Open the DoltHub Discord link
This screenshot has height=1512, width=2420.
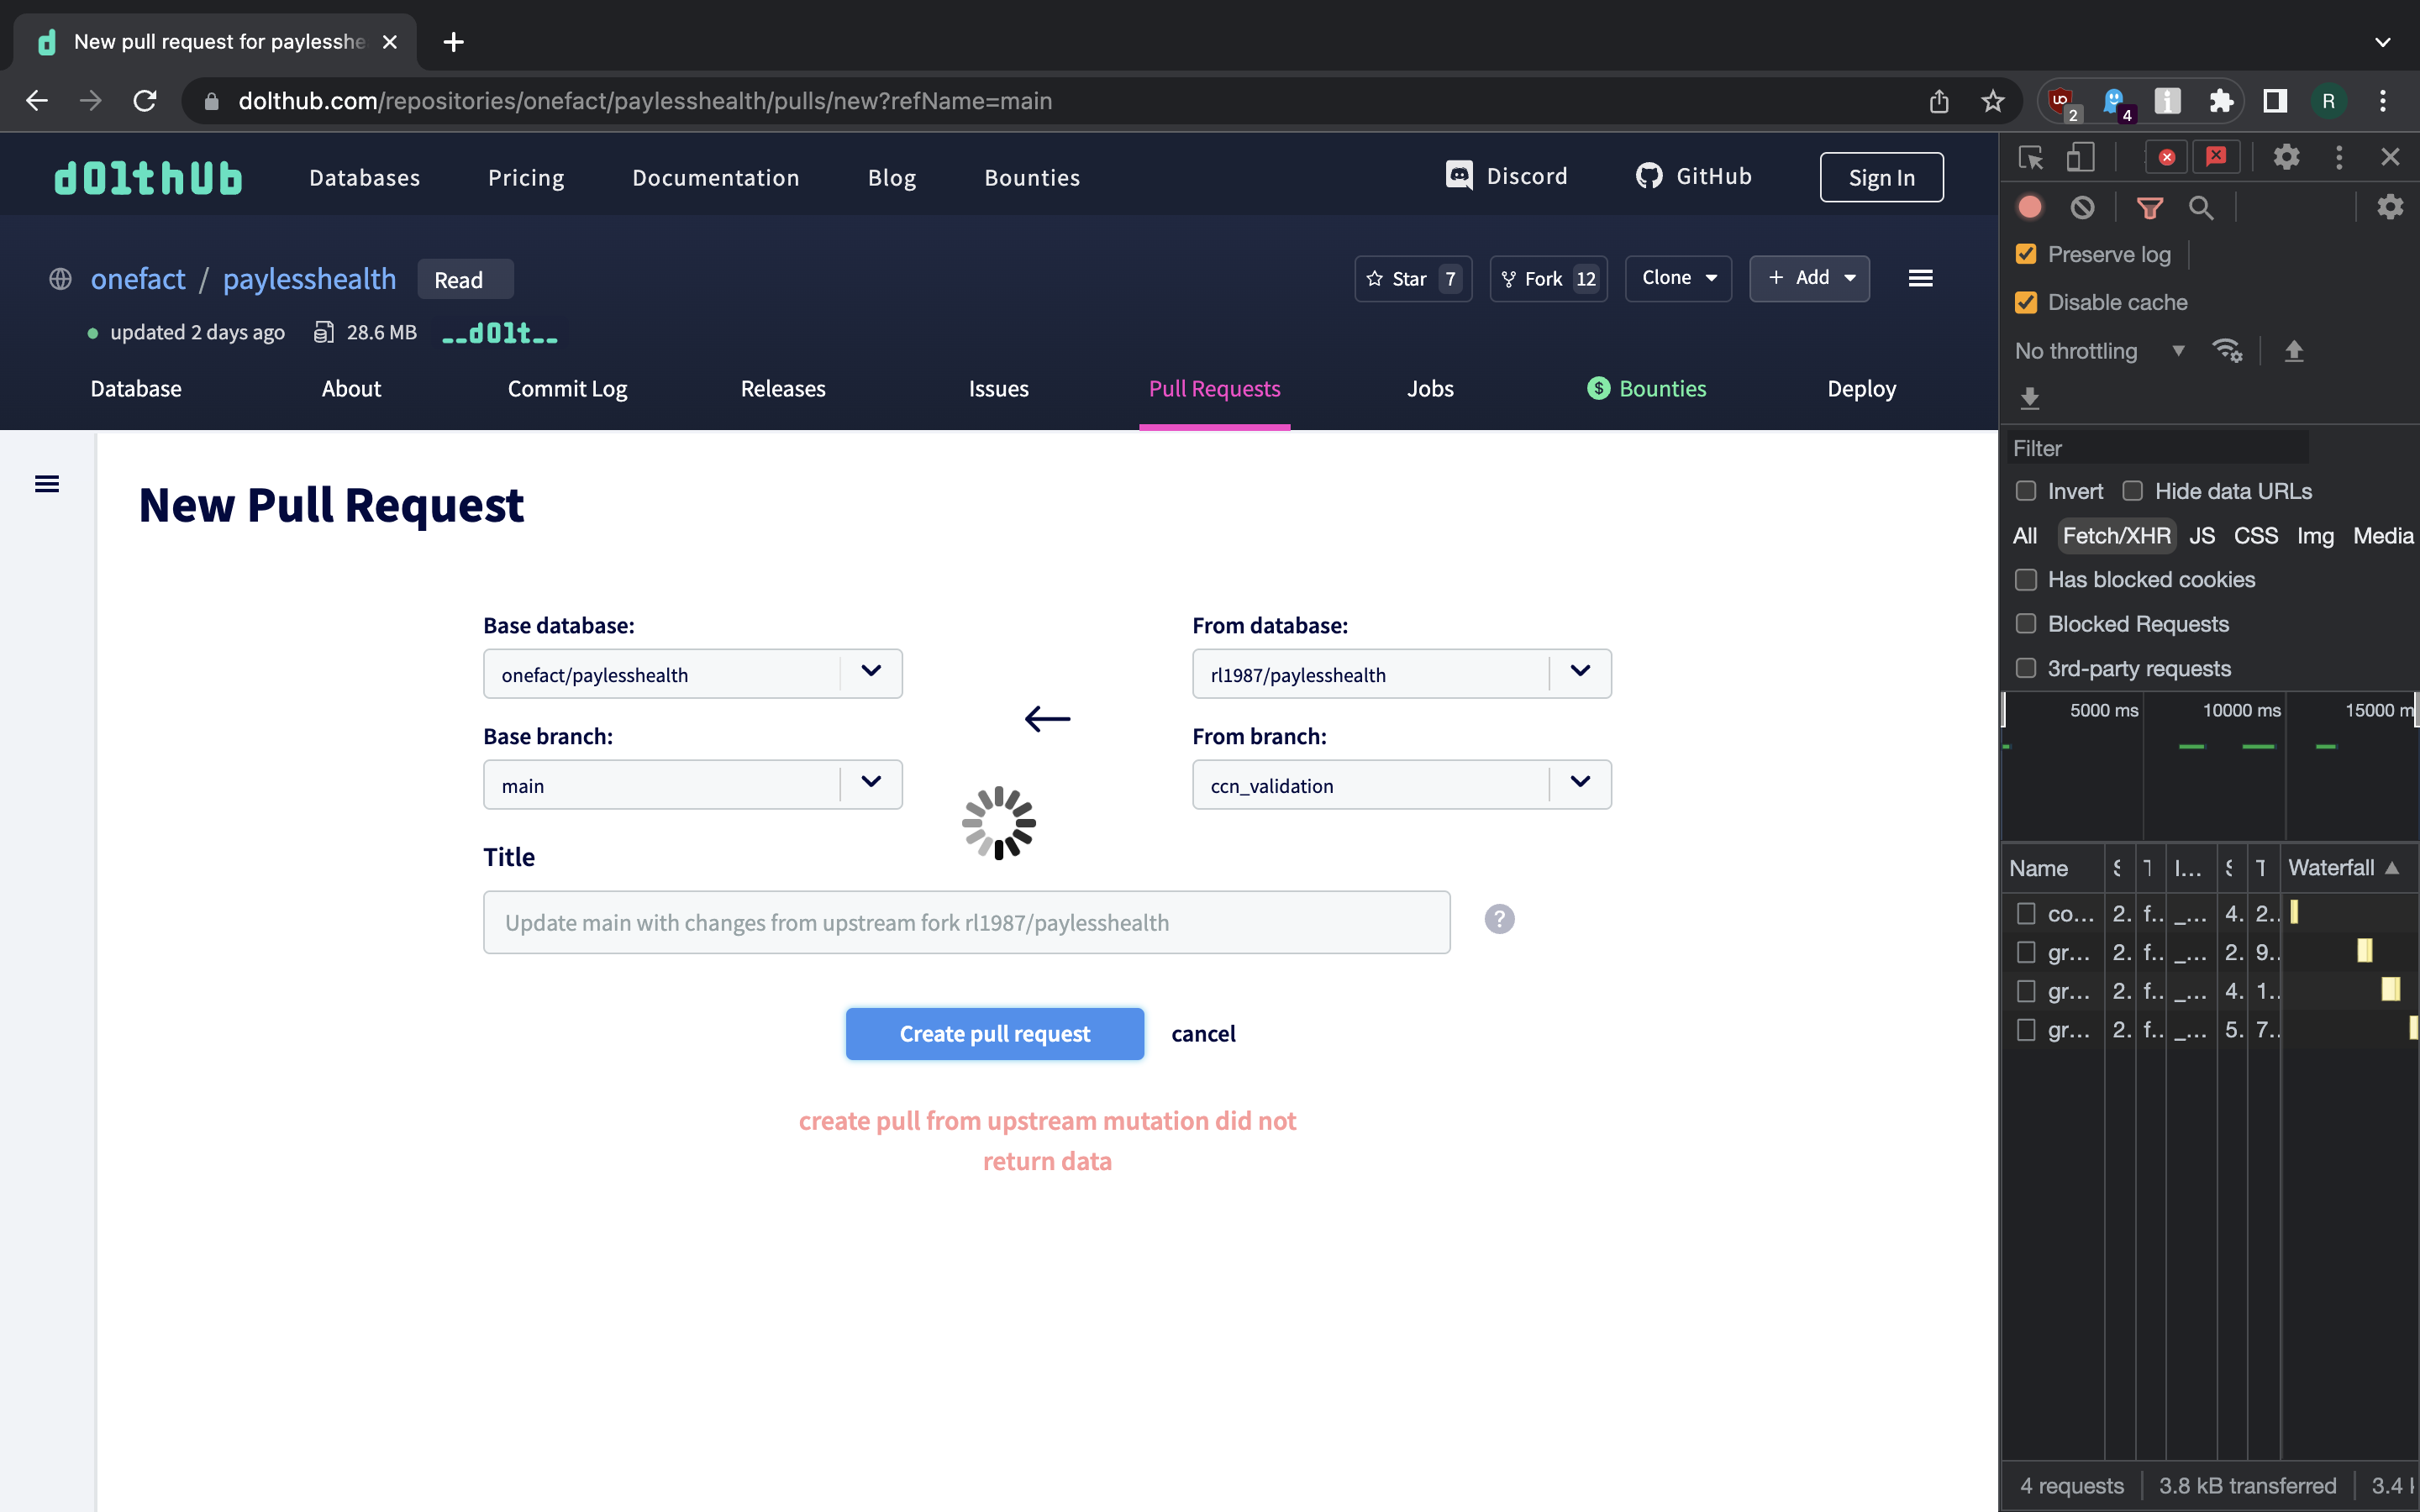pyautogui.click(x=1508, y=175)
